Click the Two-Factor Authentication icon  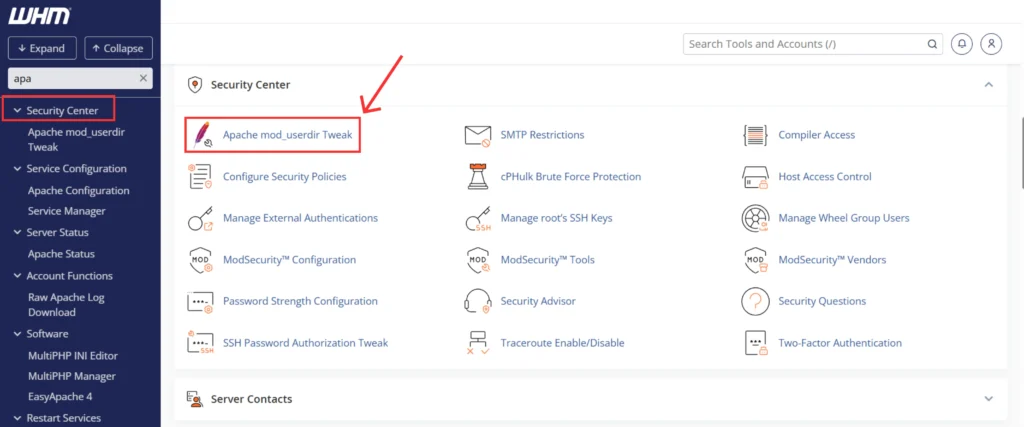755,343
